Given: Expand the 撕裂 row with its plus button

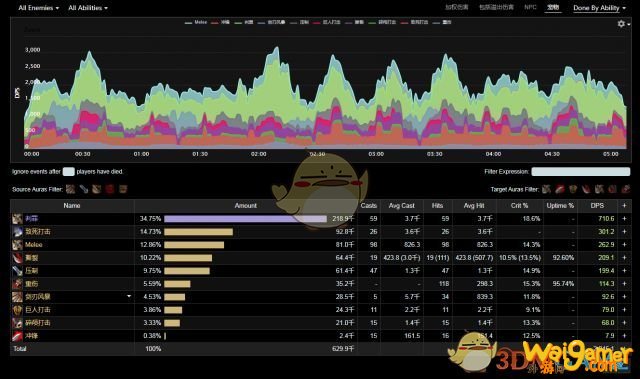Looking at the screenshot, I should click(x=624, y=258).
